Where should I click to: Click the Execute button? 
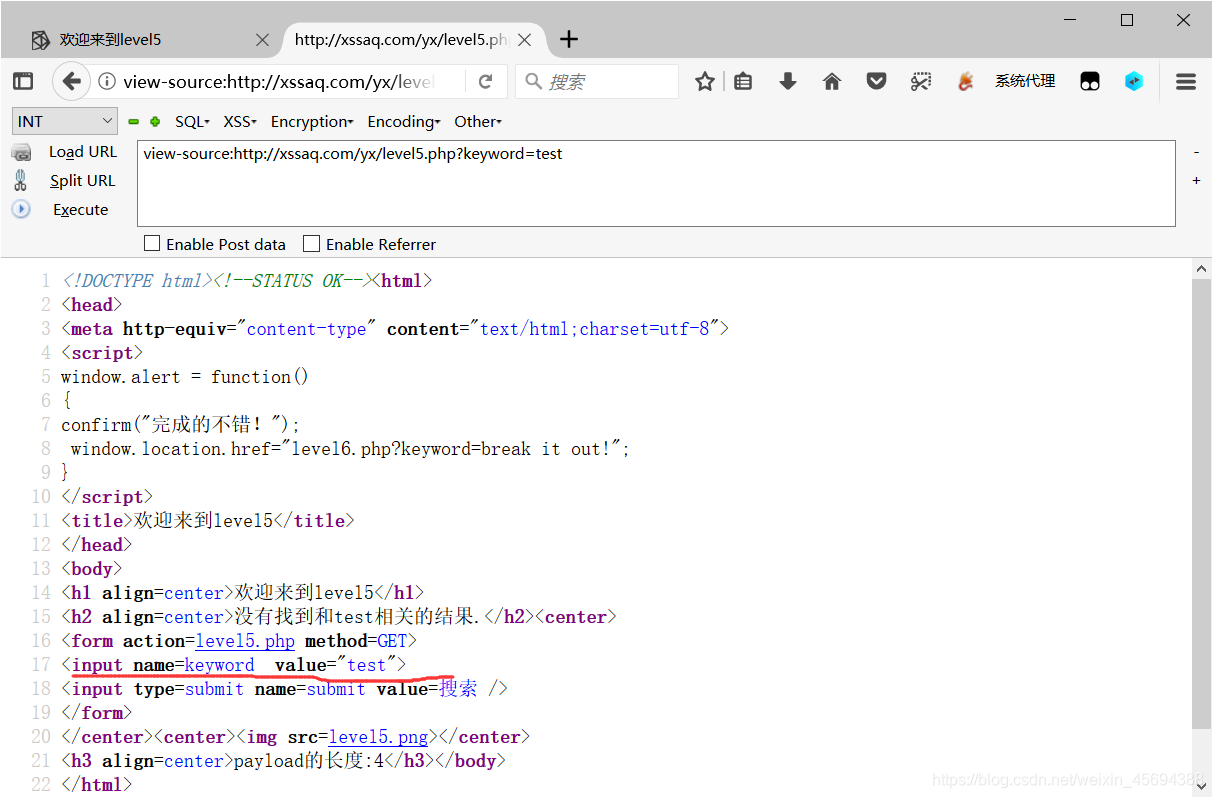tap(81, 210)
